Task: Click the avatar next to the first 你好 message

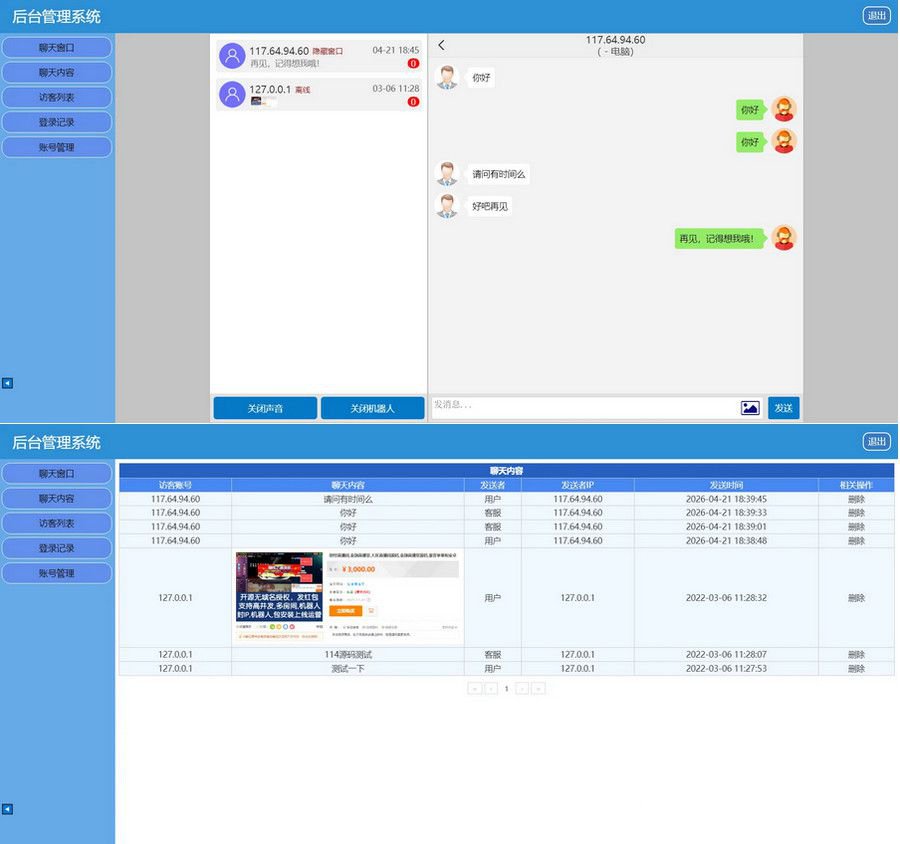Action: (x=447, y=78)
